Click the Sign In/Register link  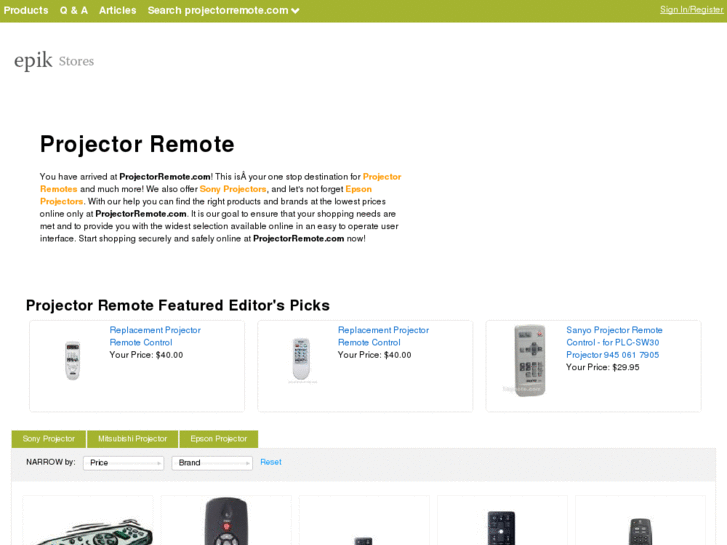pos(691,10)
